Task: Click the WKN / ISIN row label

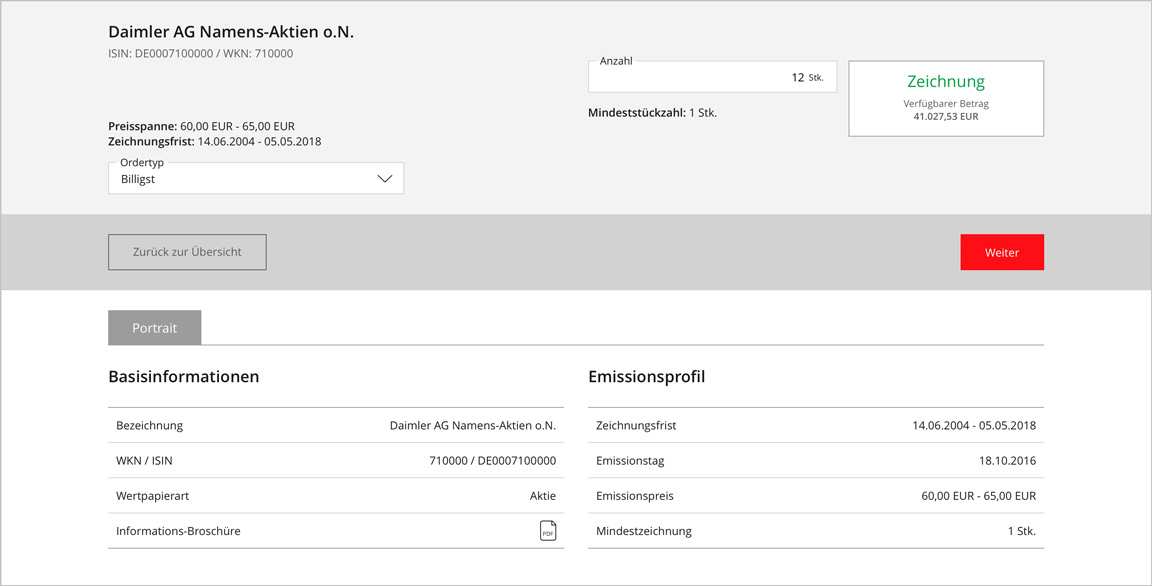Action: [x=144, y=460]
